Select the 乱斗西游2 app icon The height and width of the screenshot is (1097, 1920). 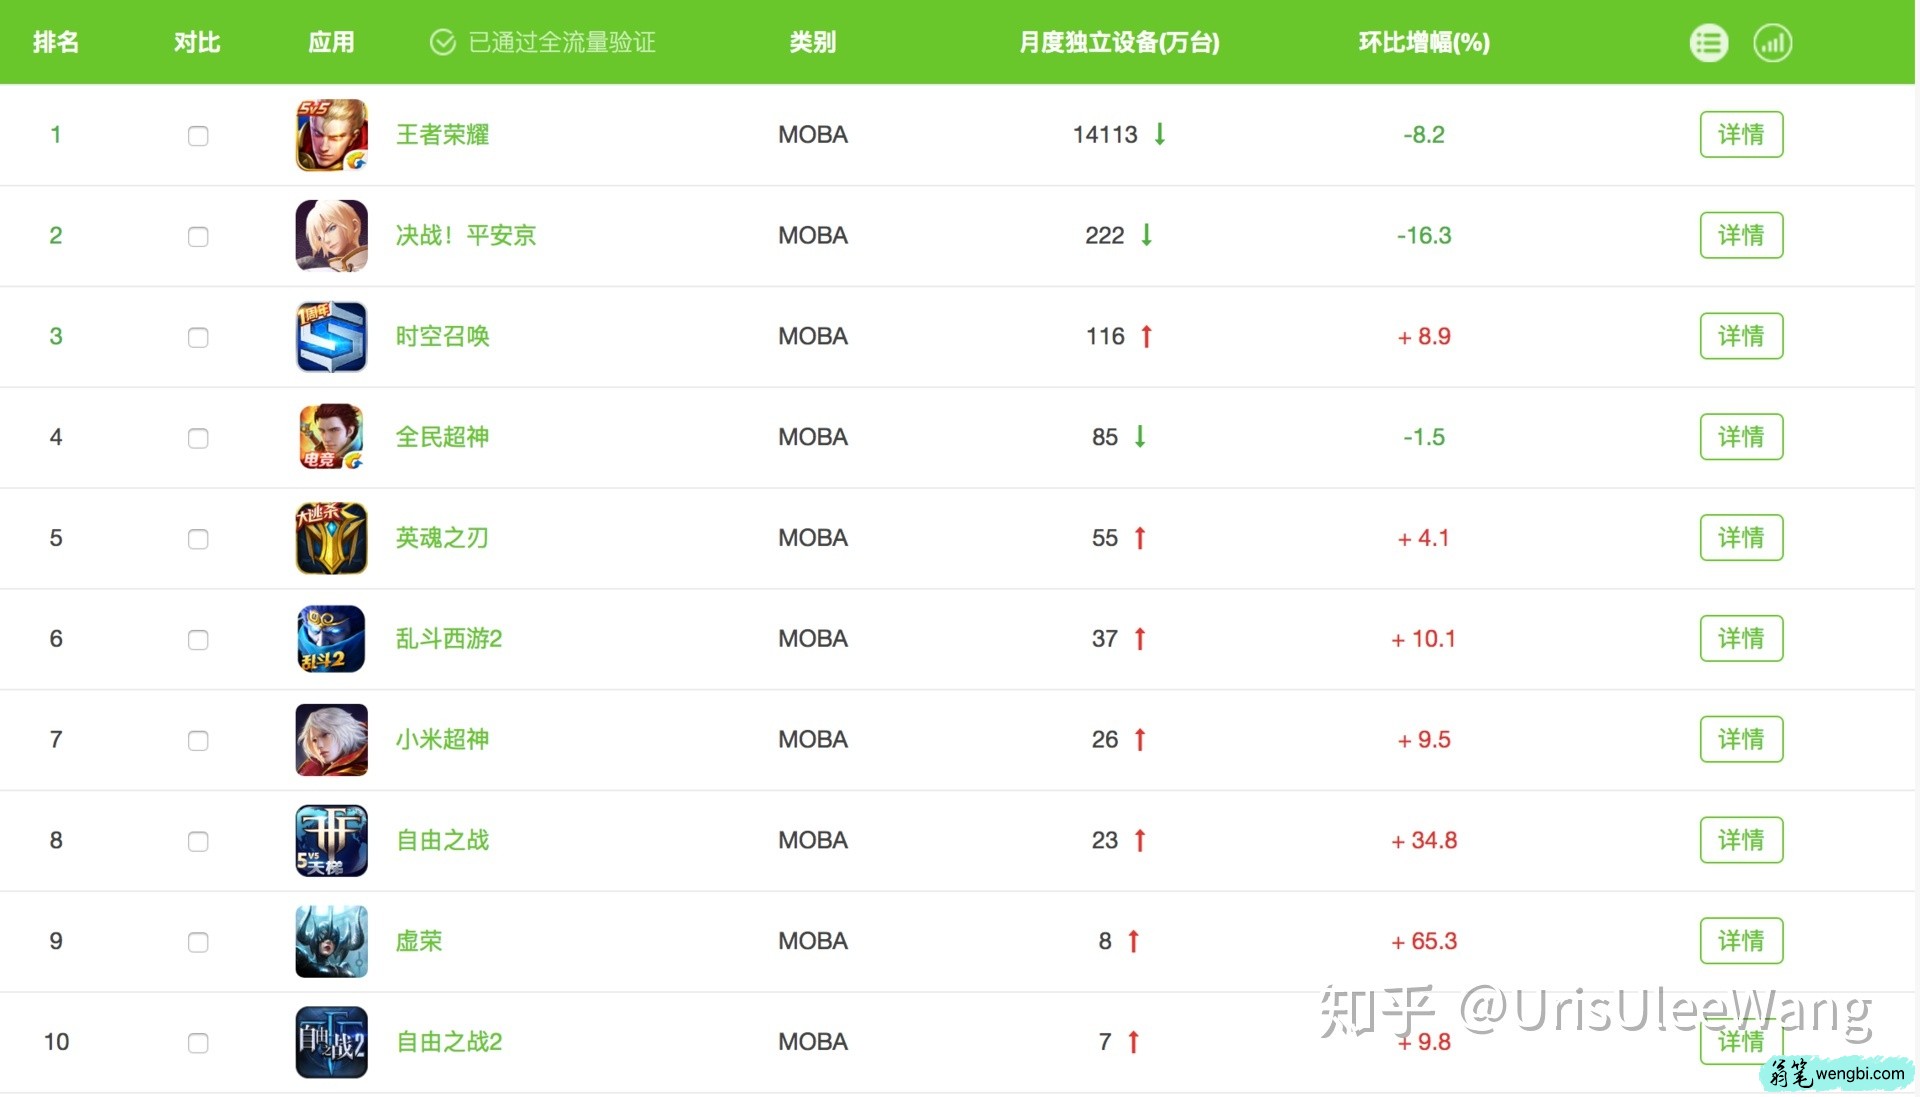tap(331, 639)
